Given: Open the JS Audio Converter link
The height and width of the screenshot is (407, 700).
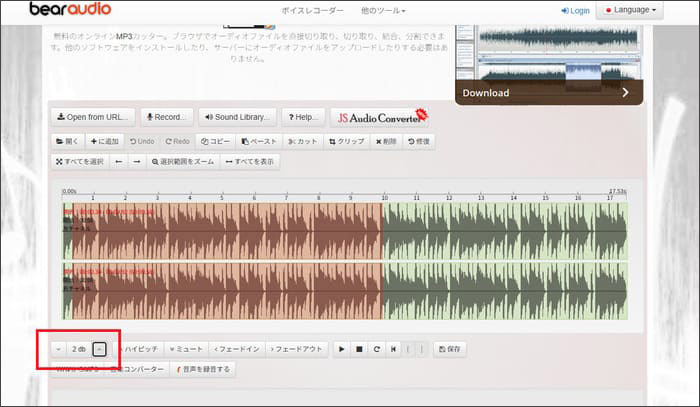Looking at the screenshot, I should (x=380, y=118).
